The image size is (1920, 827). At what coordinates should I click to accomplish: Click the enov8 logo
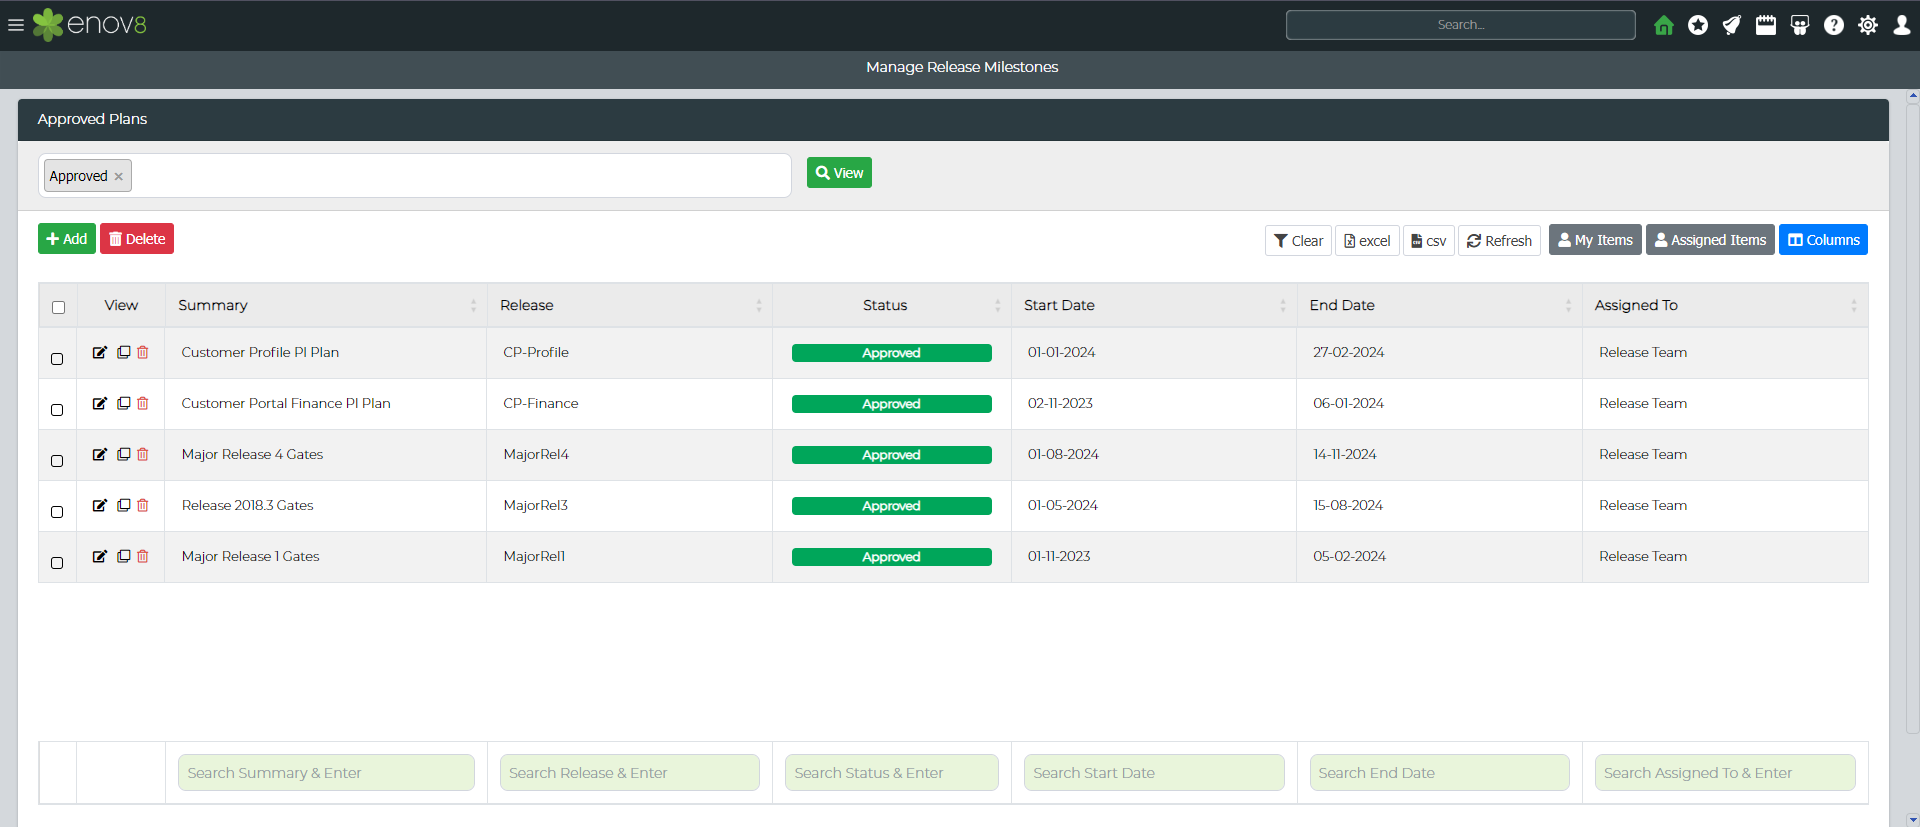point(90,25)
